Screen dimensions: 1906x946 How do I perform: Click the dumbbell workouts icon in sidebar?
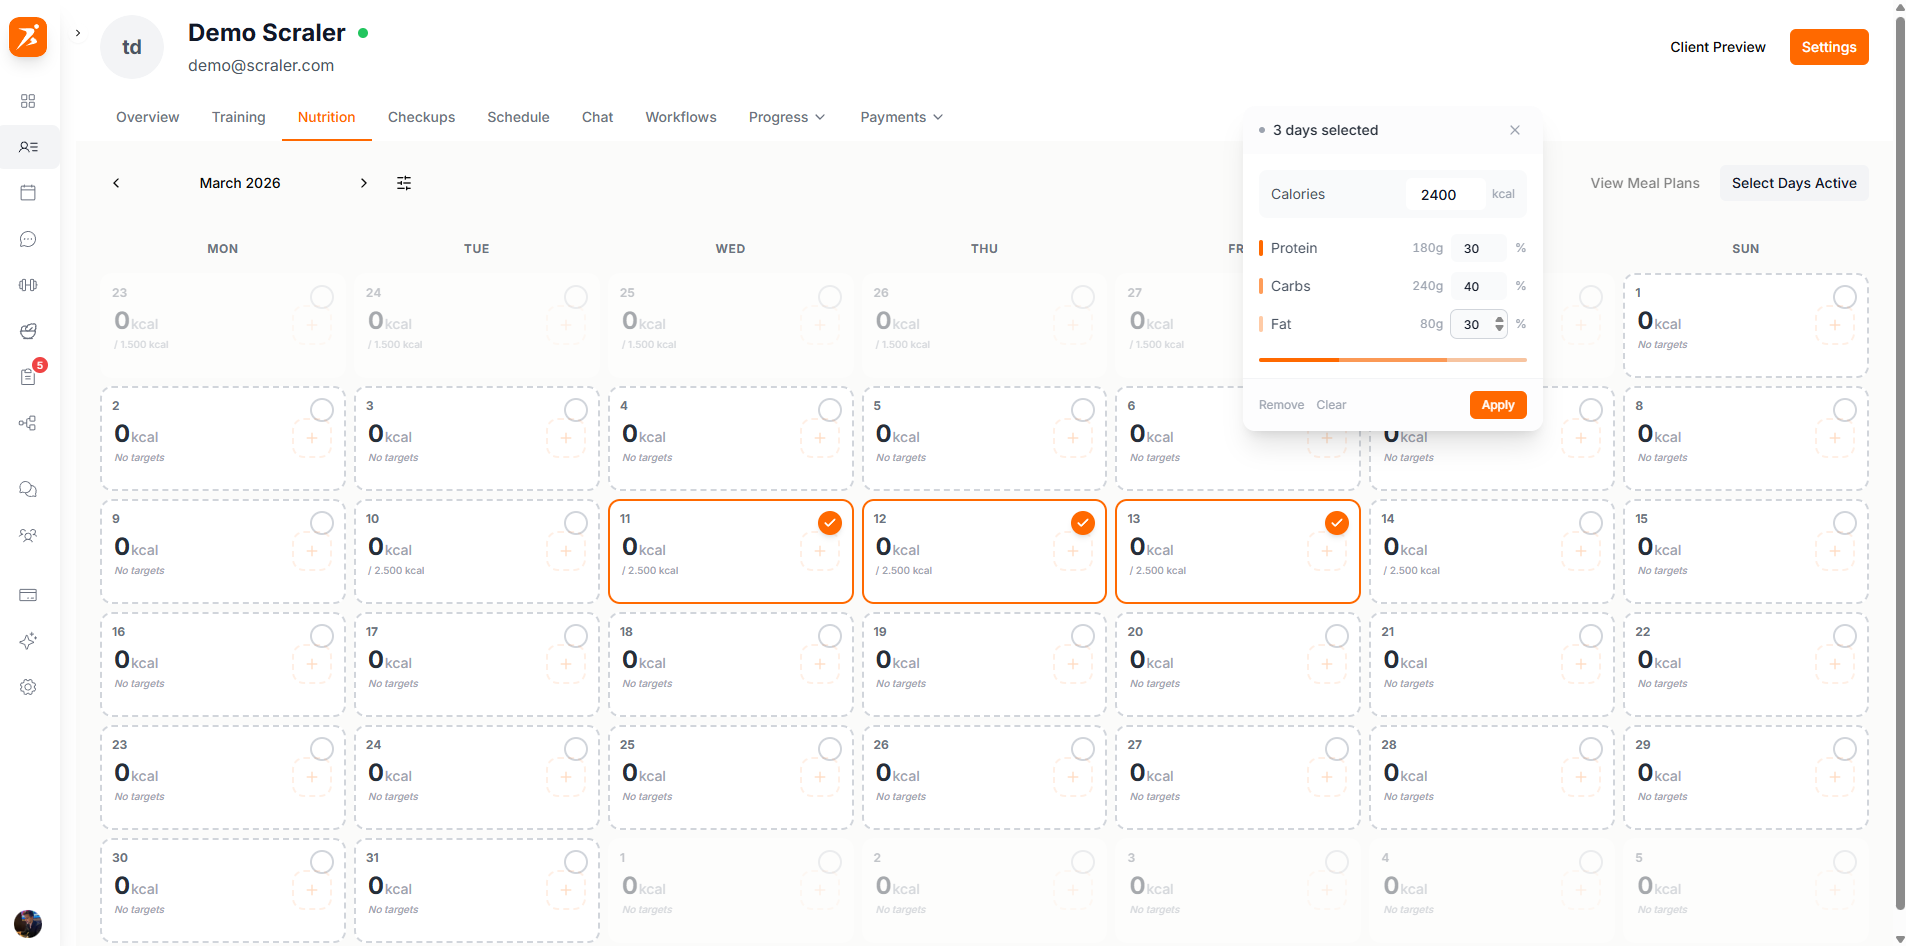click(x=28, y=285)
